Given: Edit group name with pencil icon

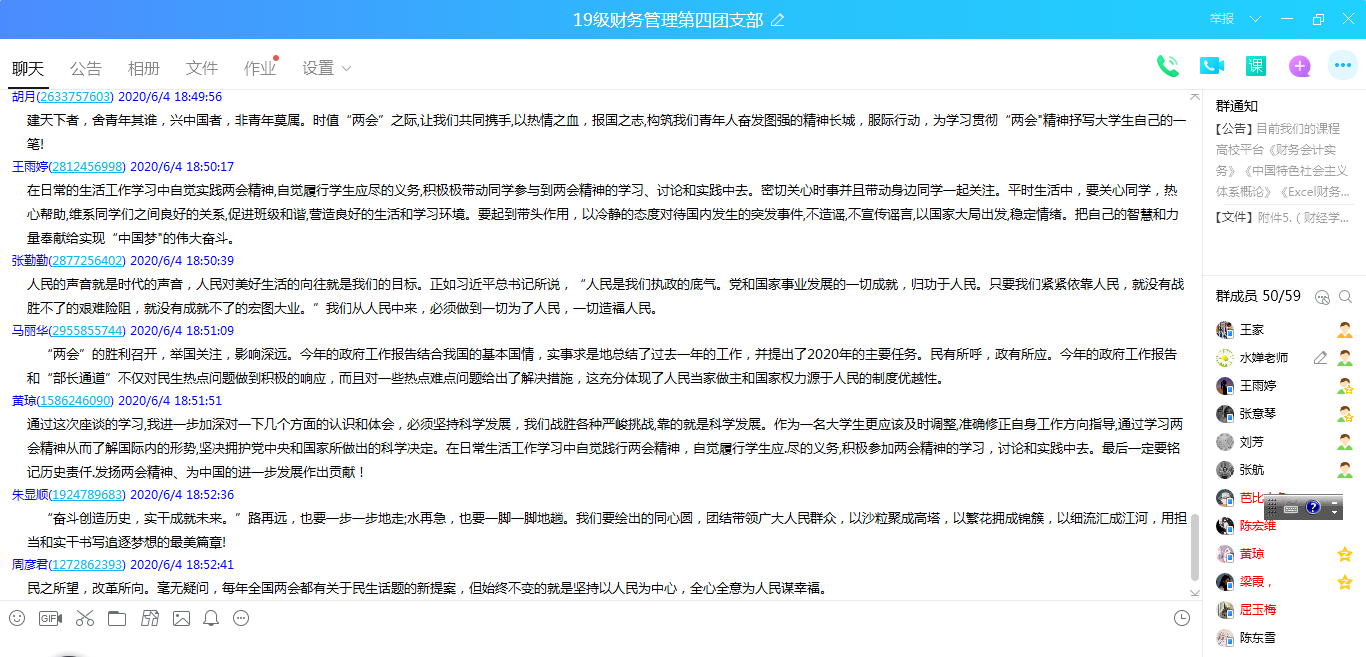Looking at the screenshot, I should point(777,20).
